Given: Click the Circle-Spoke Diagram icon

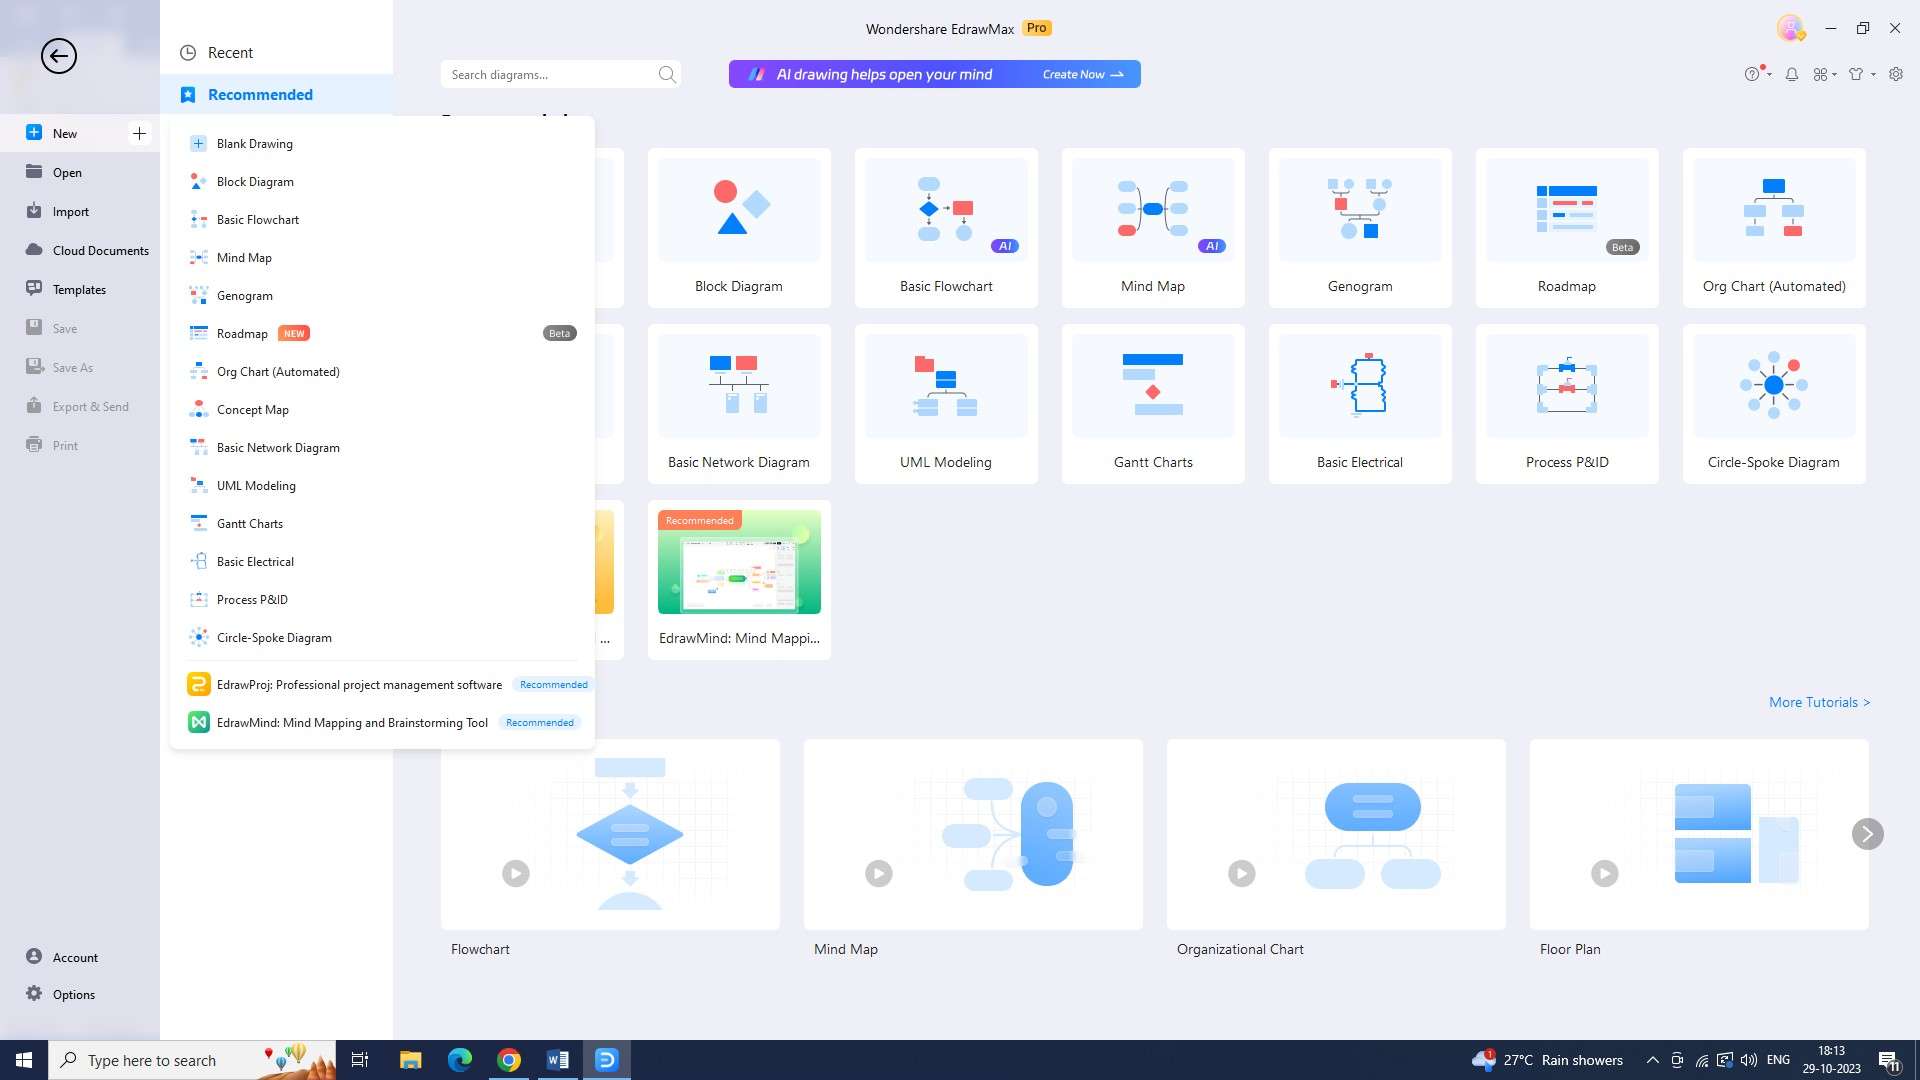Looking at the screenshot, I should (x=1774, y=382).
